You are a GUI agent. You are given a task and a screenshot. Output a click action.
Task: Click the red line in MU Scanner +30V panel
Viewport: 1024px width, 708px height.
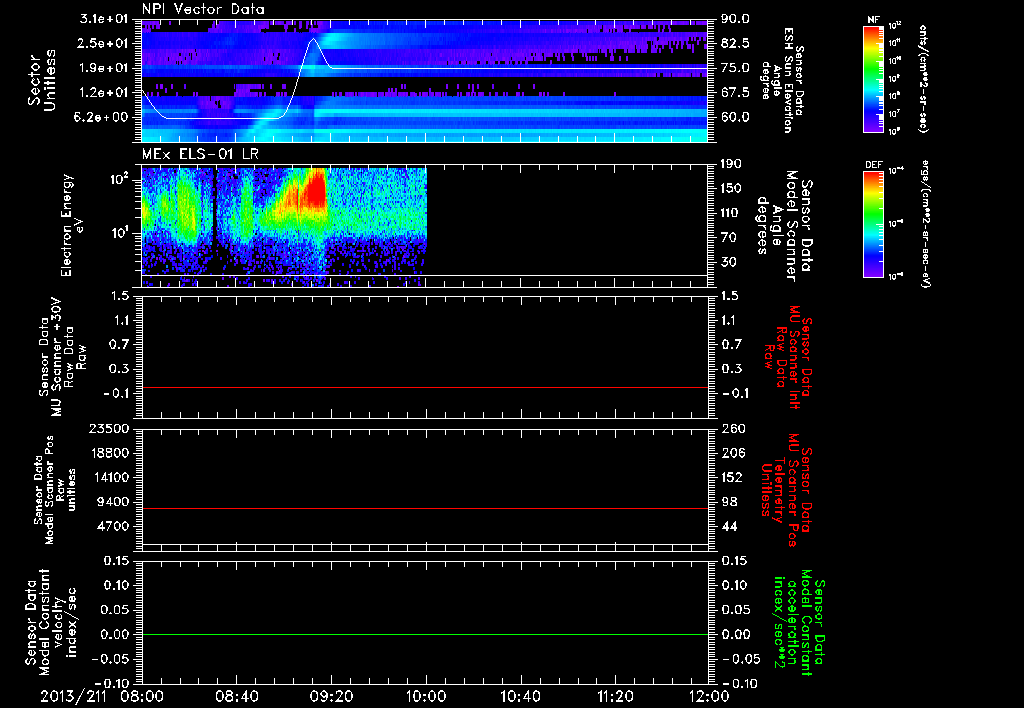click(x=424, y=387)
